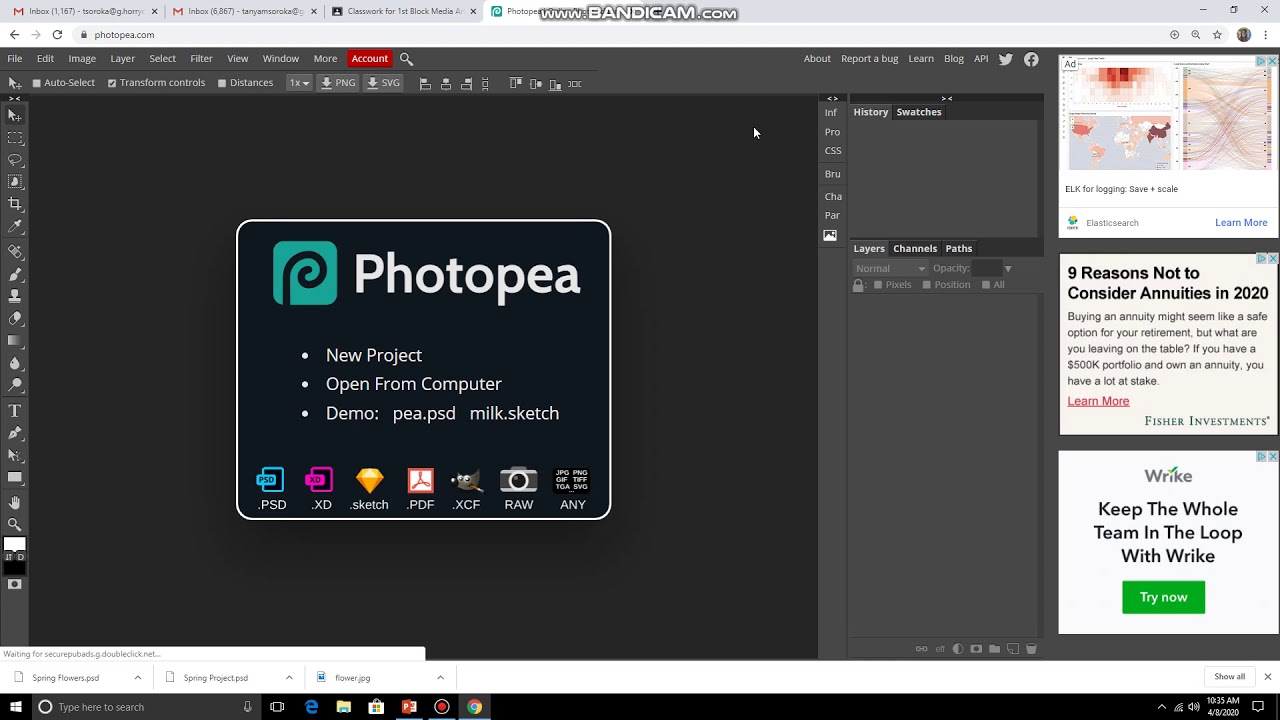Uncheck Transform controls
This screenshot has height=720, width=1280.
[x=112, y=83]
